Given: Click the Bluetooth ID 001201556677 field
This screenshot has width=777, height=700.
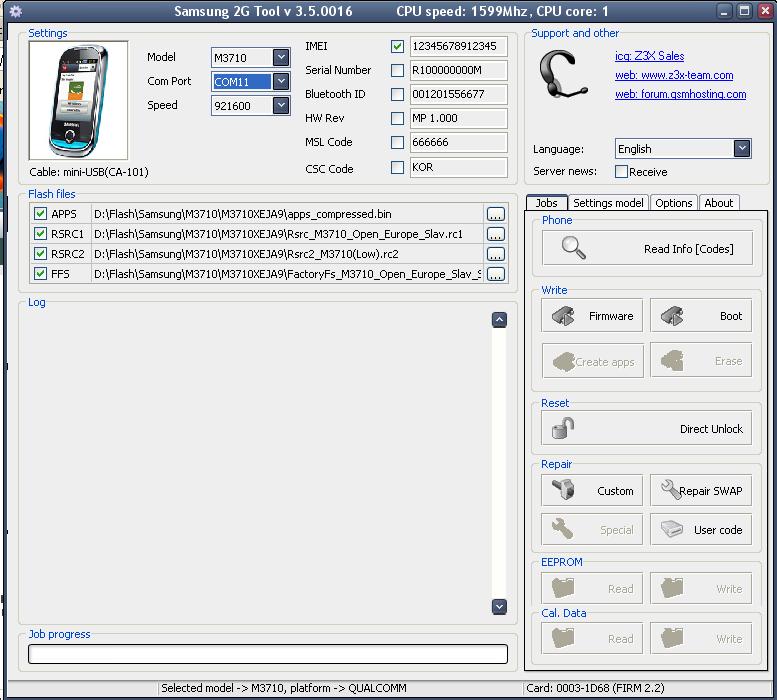Looking at the screenshot, I should point(458,94).
